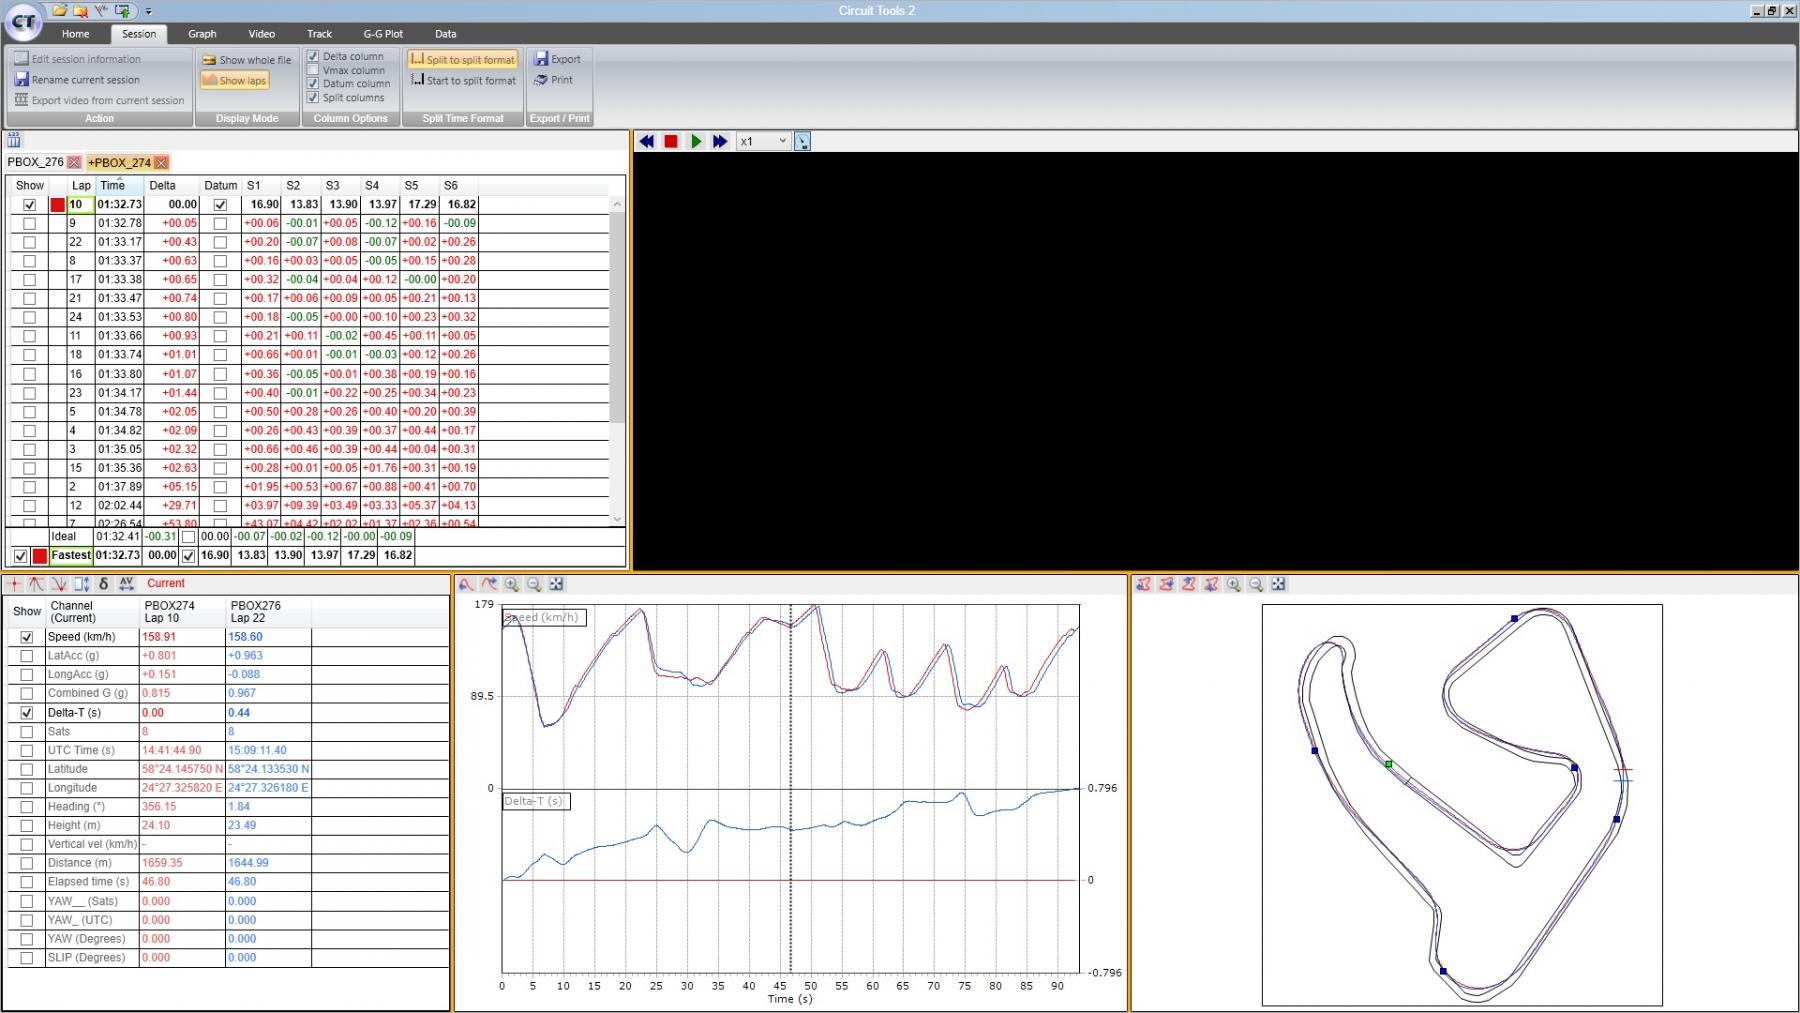Screen dimensions: 1800x1013
Task: Tick the Show checkbox for lap 9
Action: (x=29, y=223)
